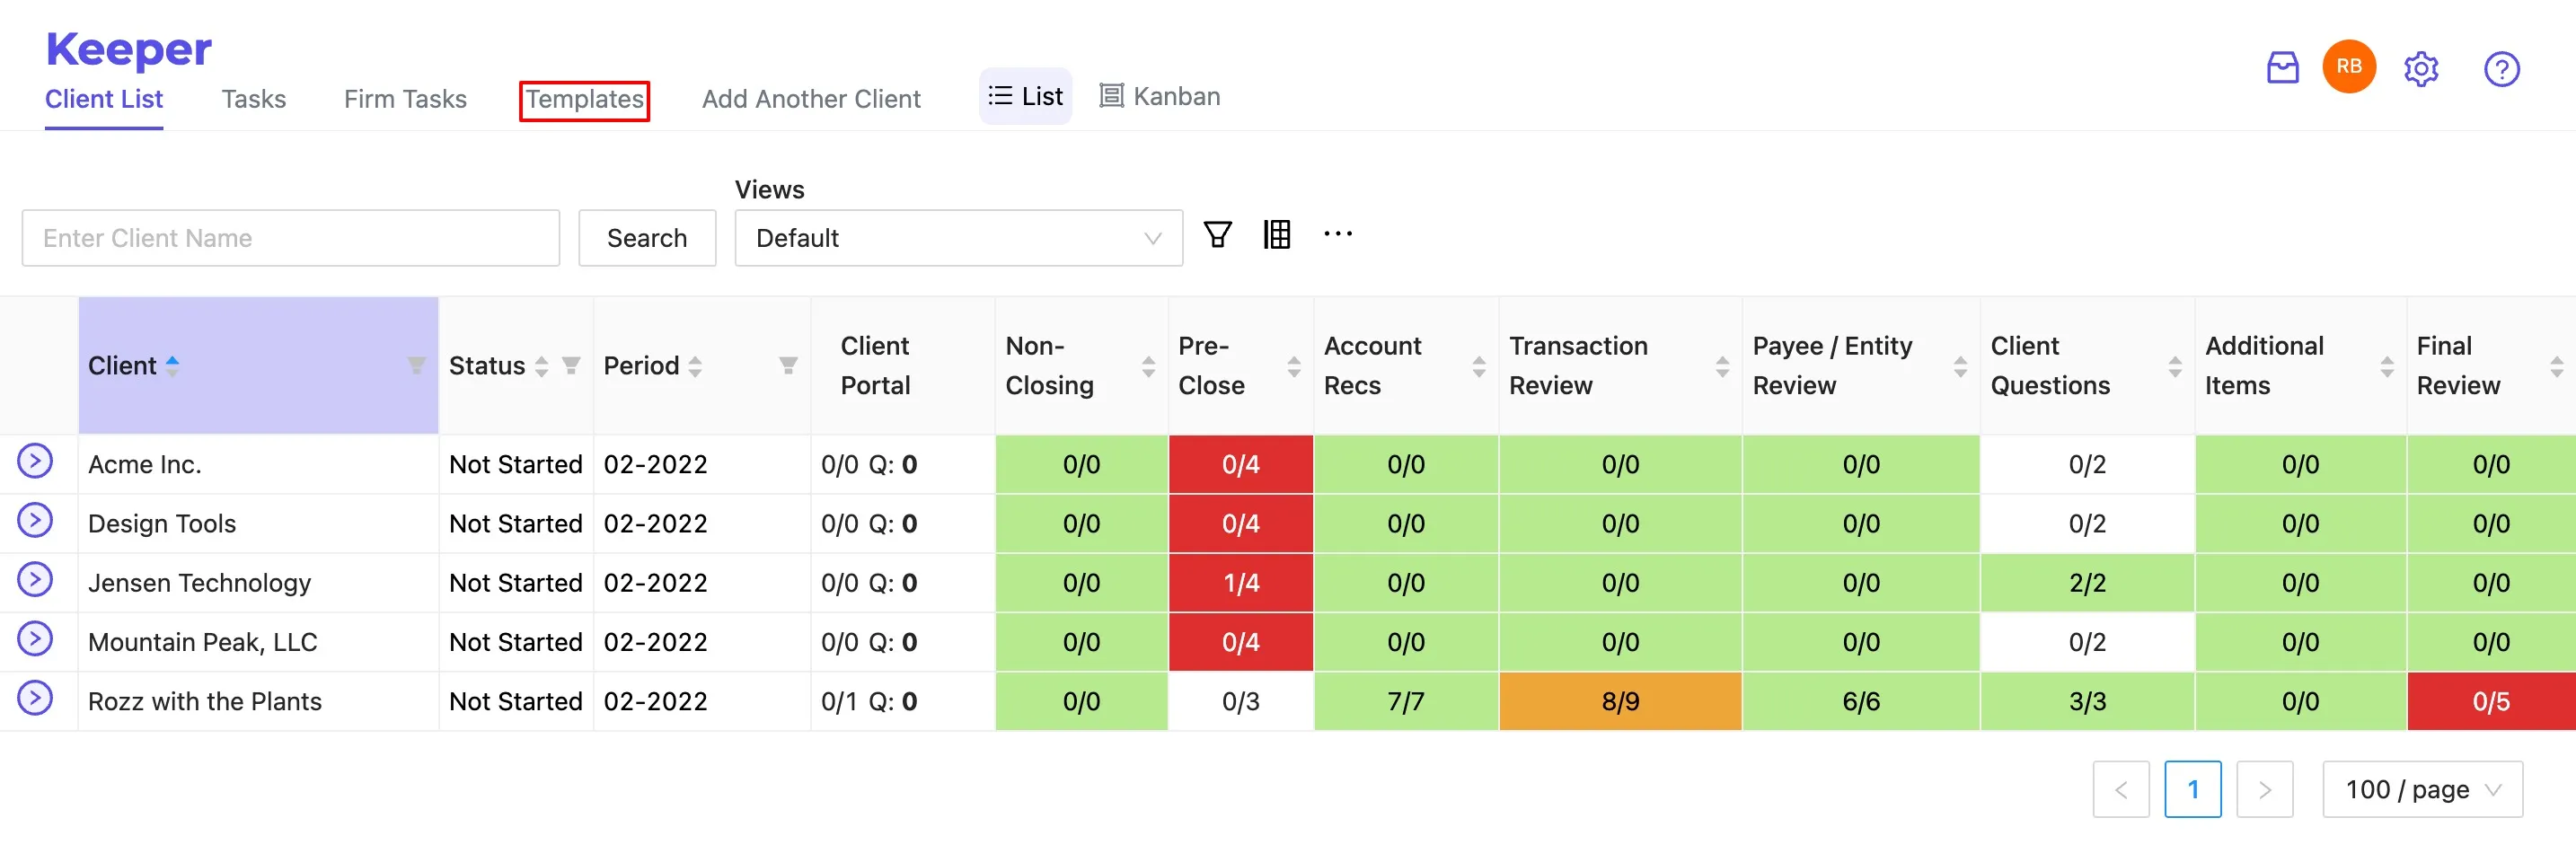Expand the Design Tools row

[x=35, y=520]
